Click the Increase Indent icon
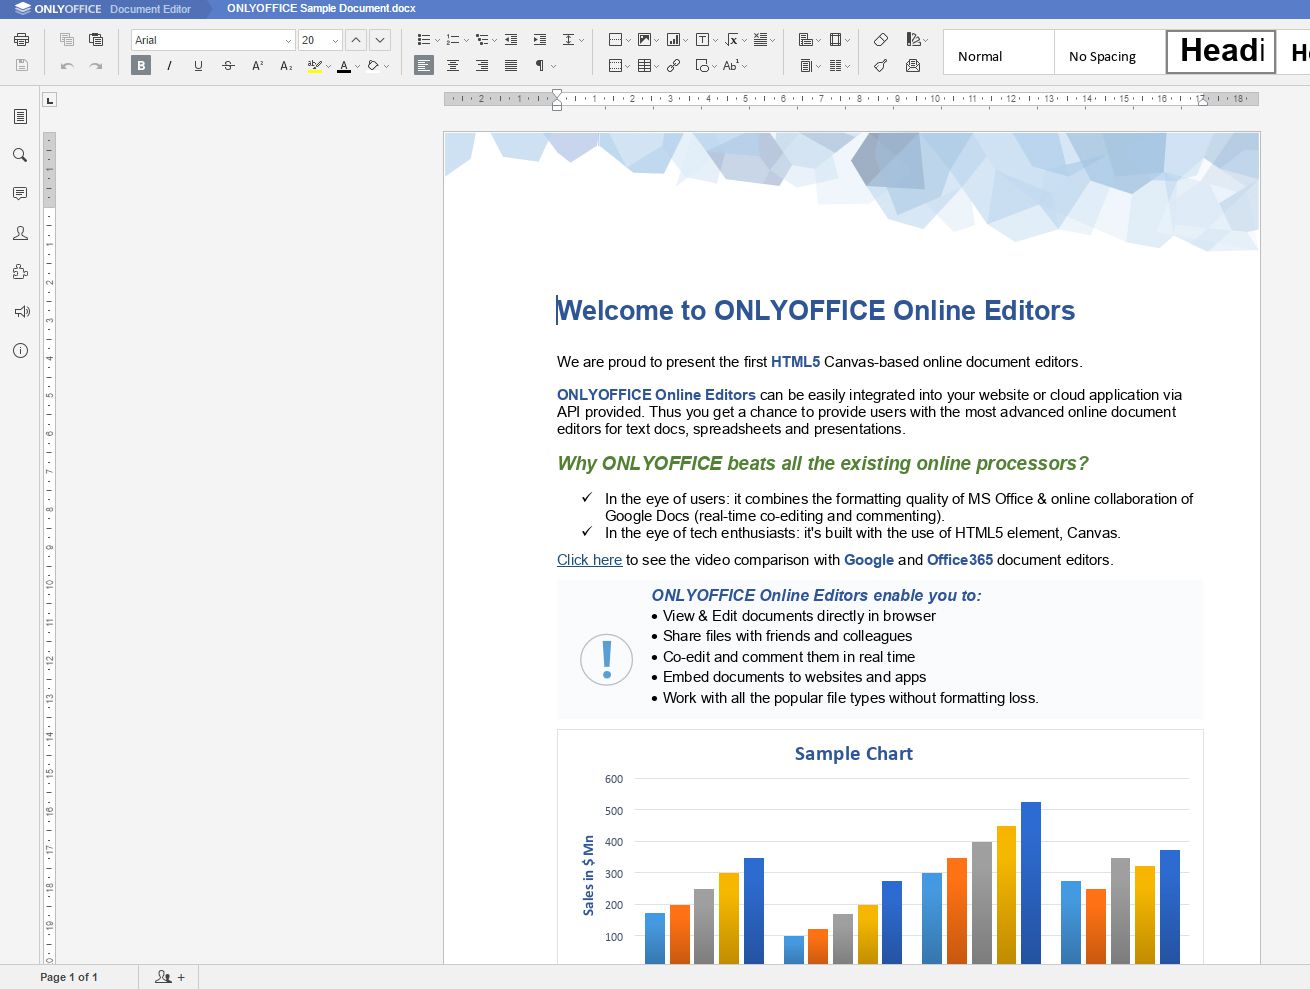 tap(540, 40)
